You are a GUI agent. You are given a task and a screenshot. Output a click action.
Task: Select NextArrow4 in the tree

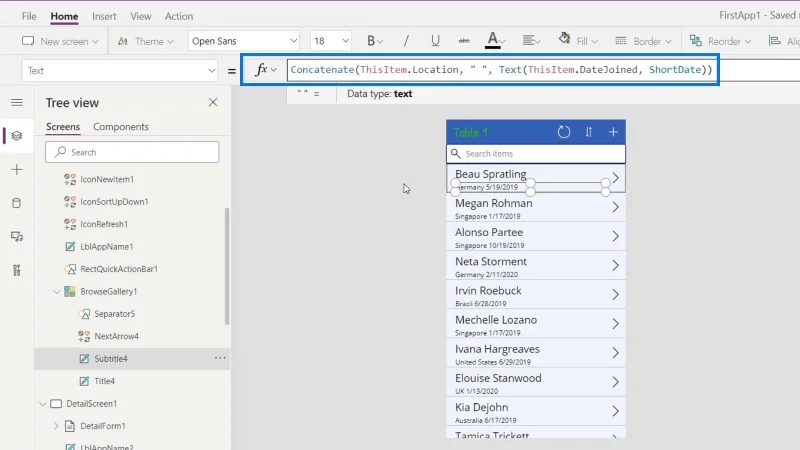(116, 336)
